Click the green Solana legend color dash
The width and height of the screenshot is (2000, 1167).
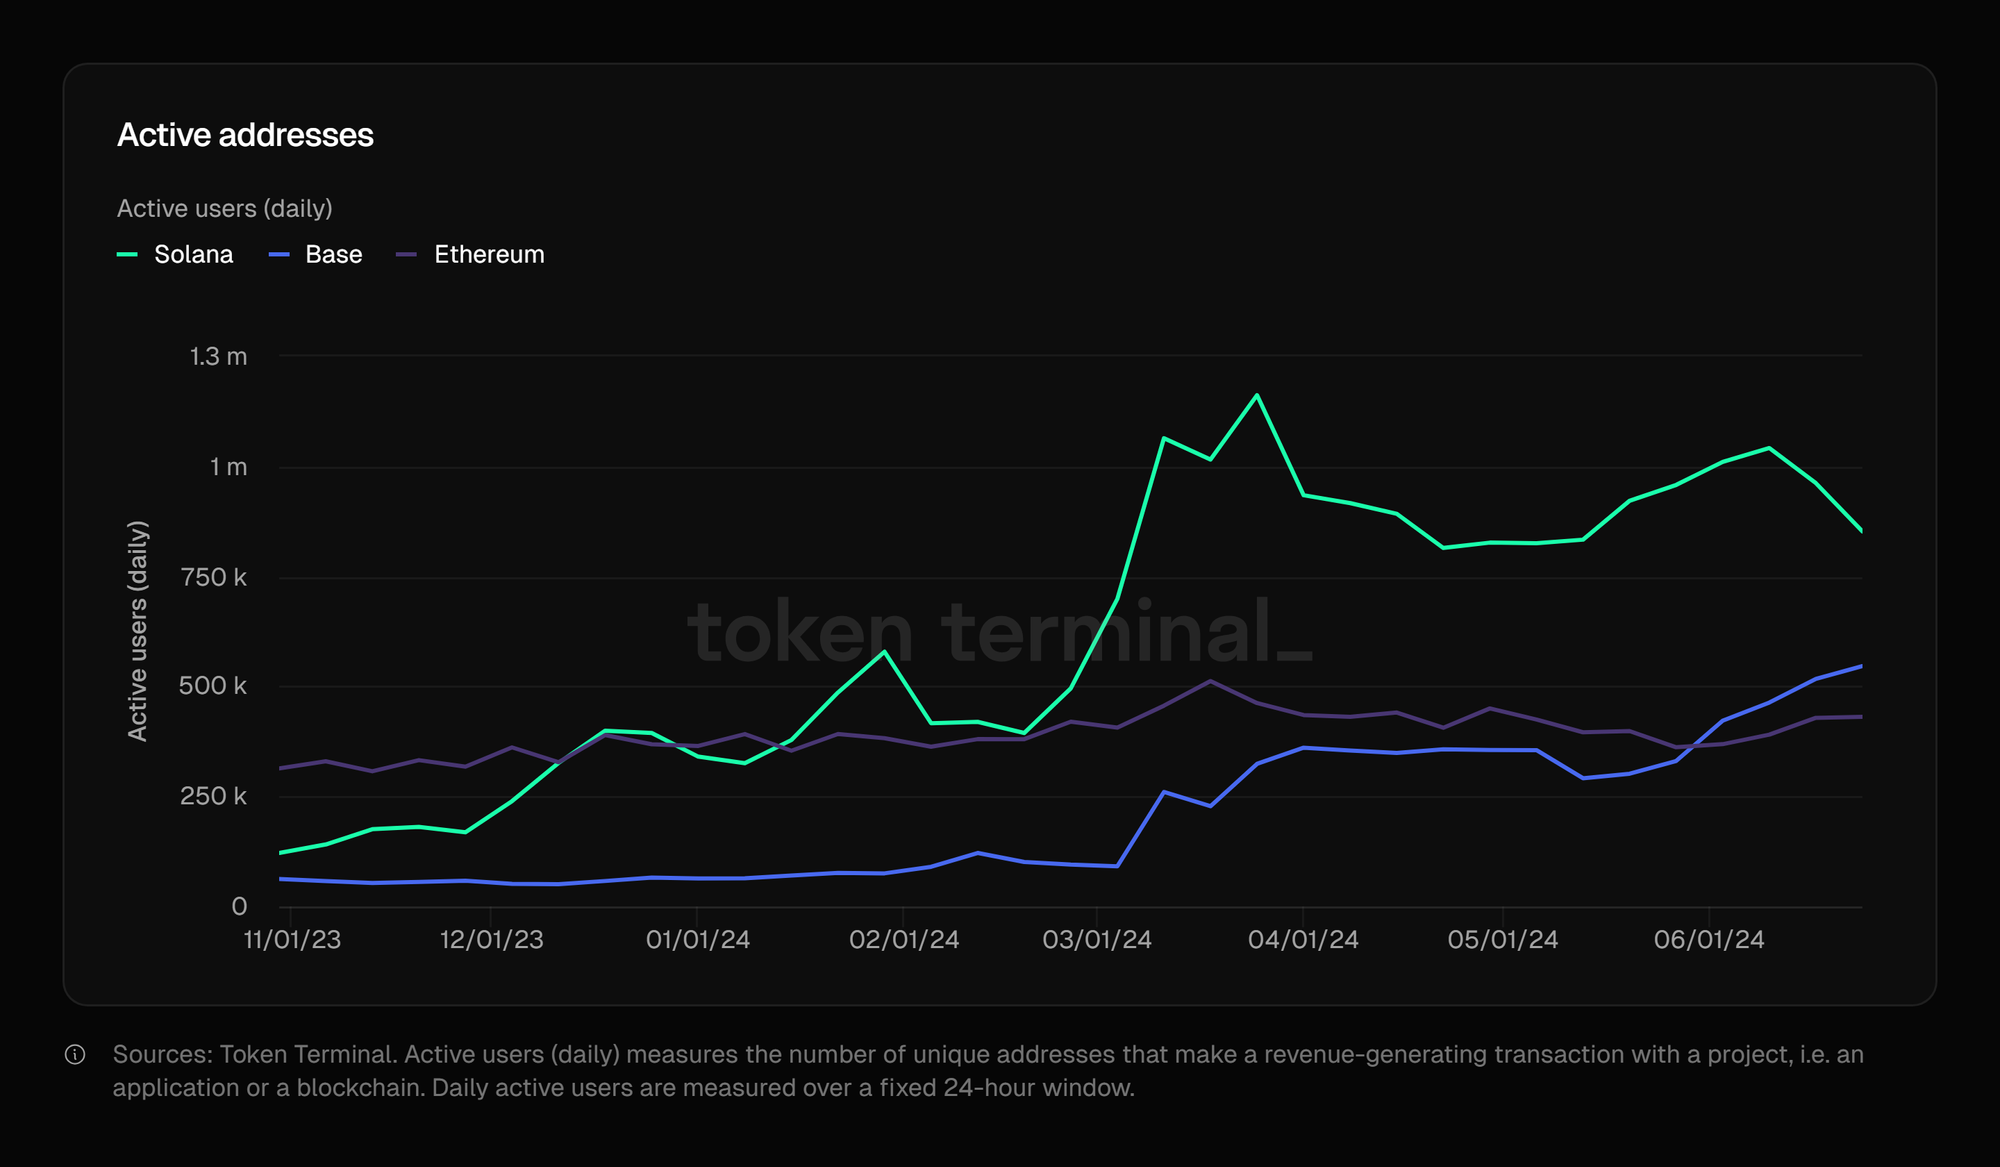(127, 255)
